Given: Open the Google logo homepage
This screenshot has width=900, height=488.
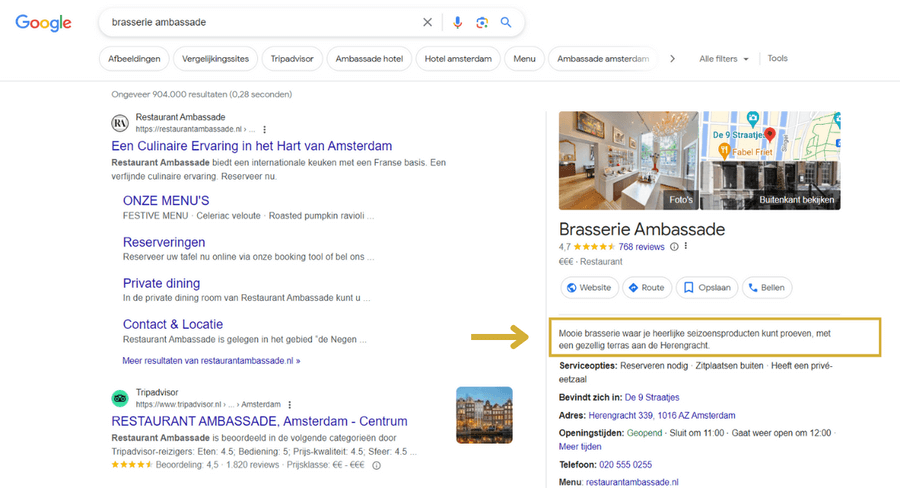Looking at the screenshot, I should (x=44, y=23).
